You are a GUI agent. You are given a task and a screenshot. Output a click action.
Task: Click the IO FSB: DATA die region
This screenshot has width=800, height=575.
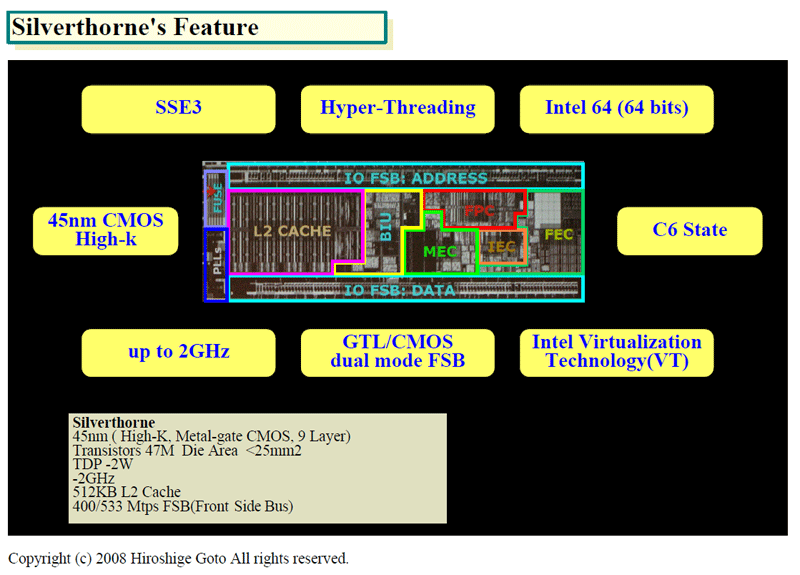click(x=406, y=289)
